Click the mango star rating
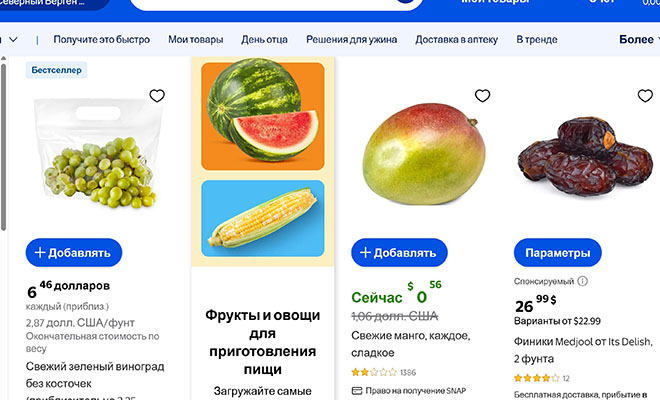The width and height of the screenshot is (660, 400). 374,372
